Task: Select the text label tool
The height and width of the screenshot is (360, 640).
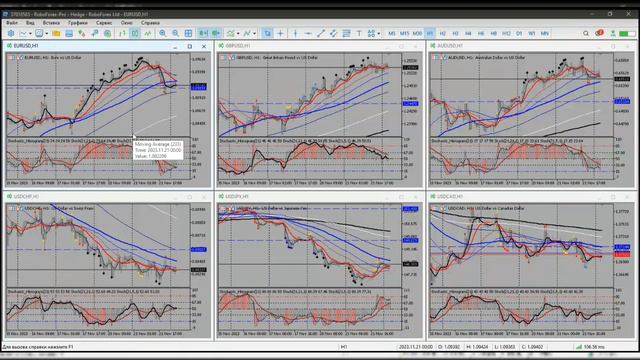Action: 359,33
